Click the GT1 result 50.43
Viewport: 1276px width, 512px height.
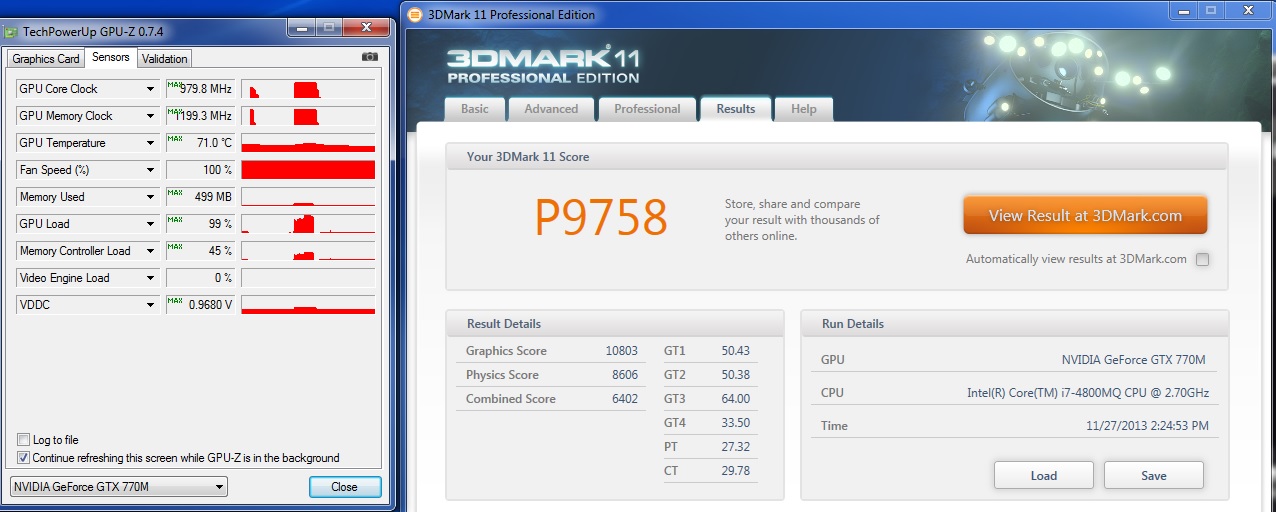pos(736,351)
